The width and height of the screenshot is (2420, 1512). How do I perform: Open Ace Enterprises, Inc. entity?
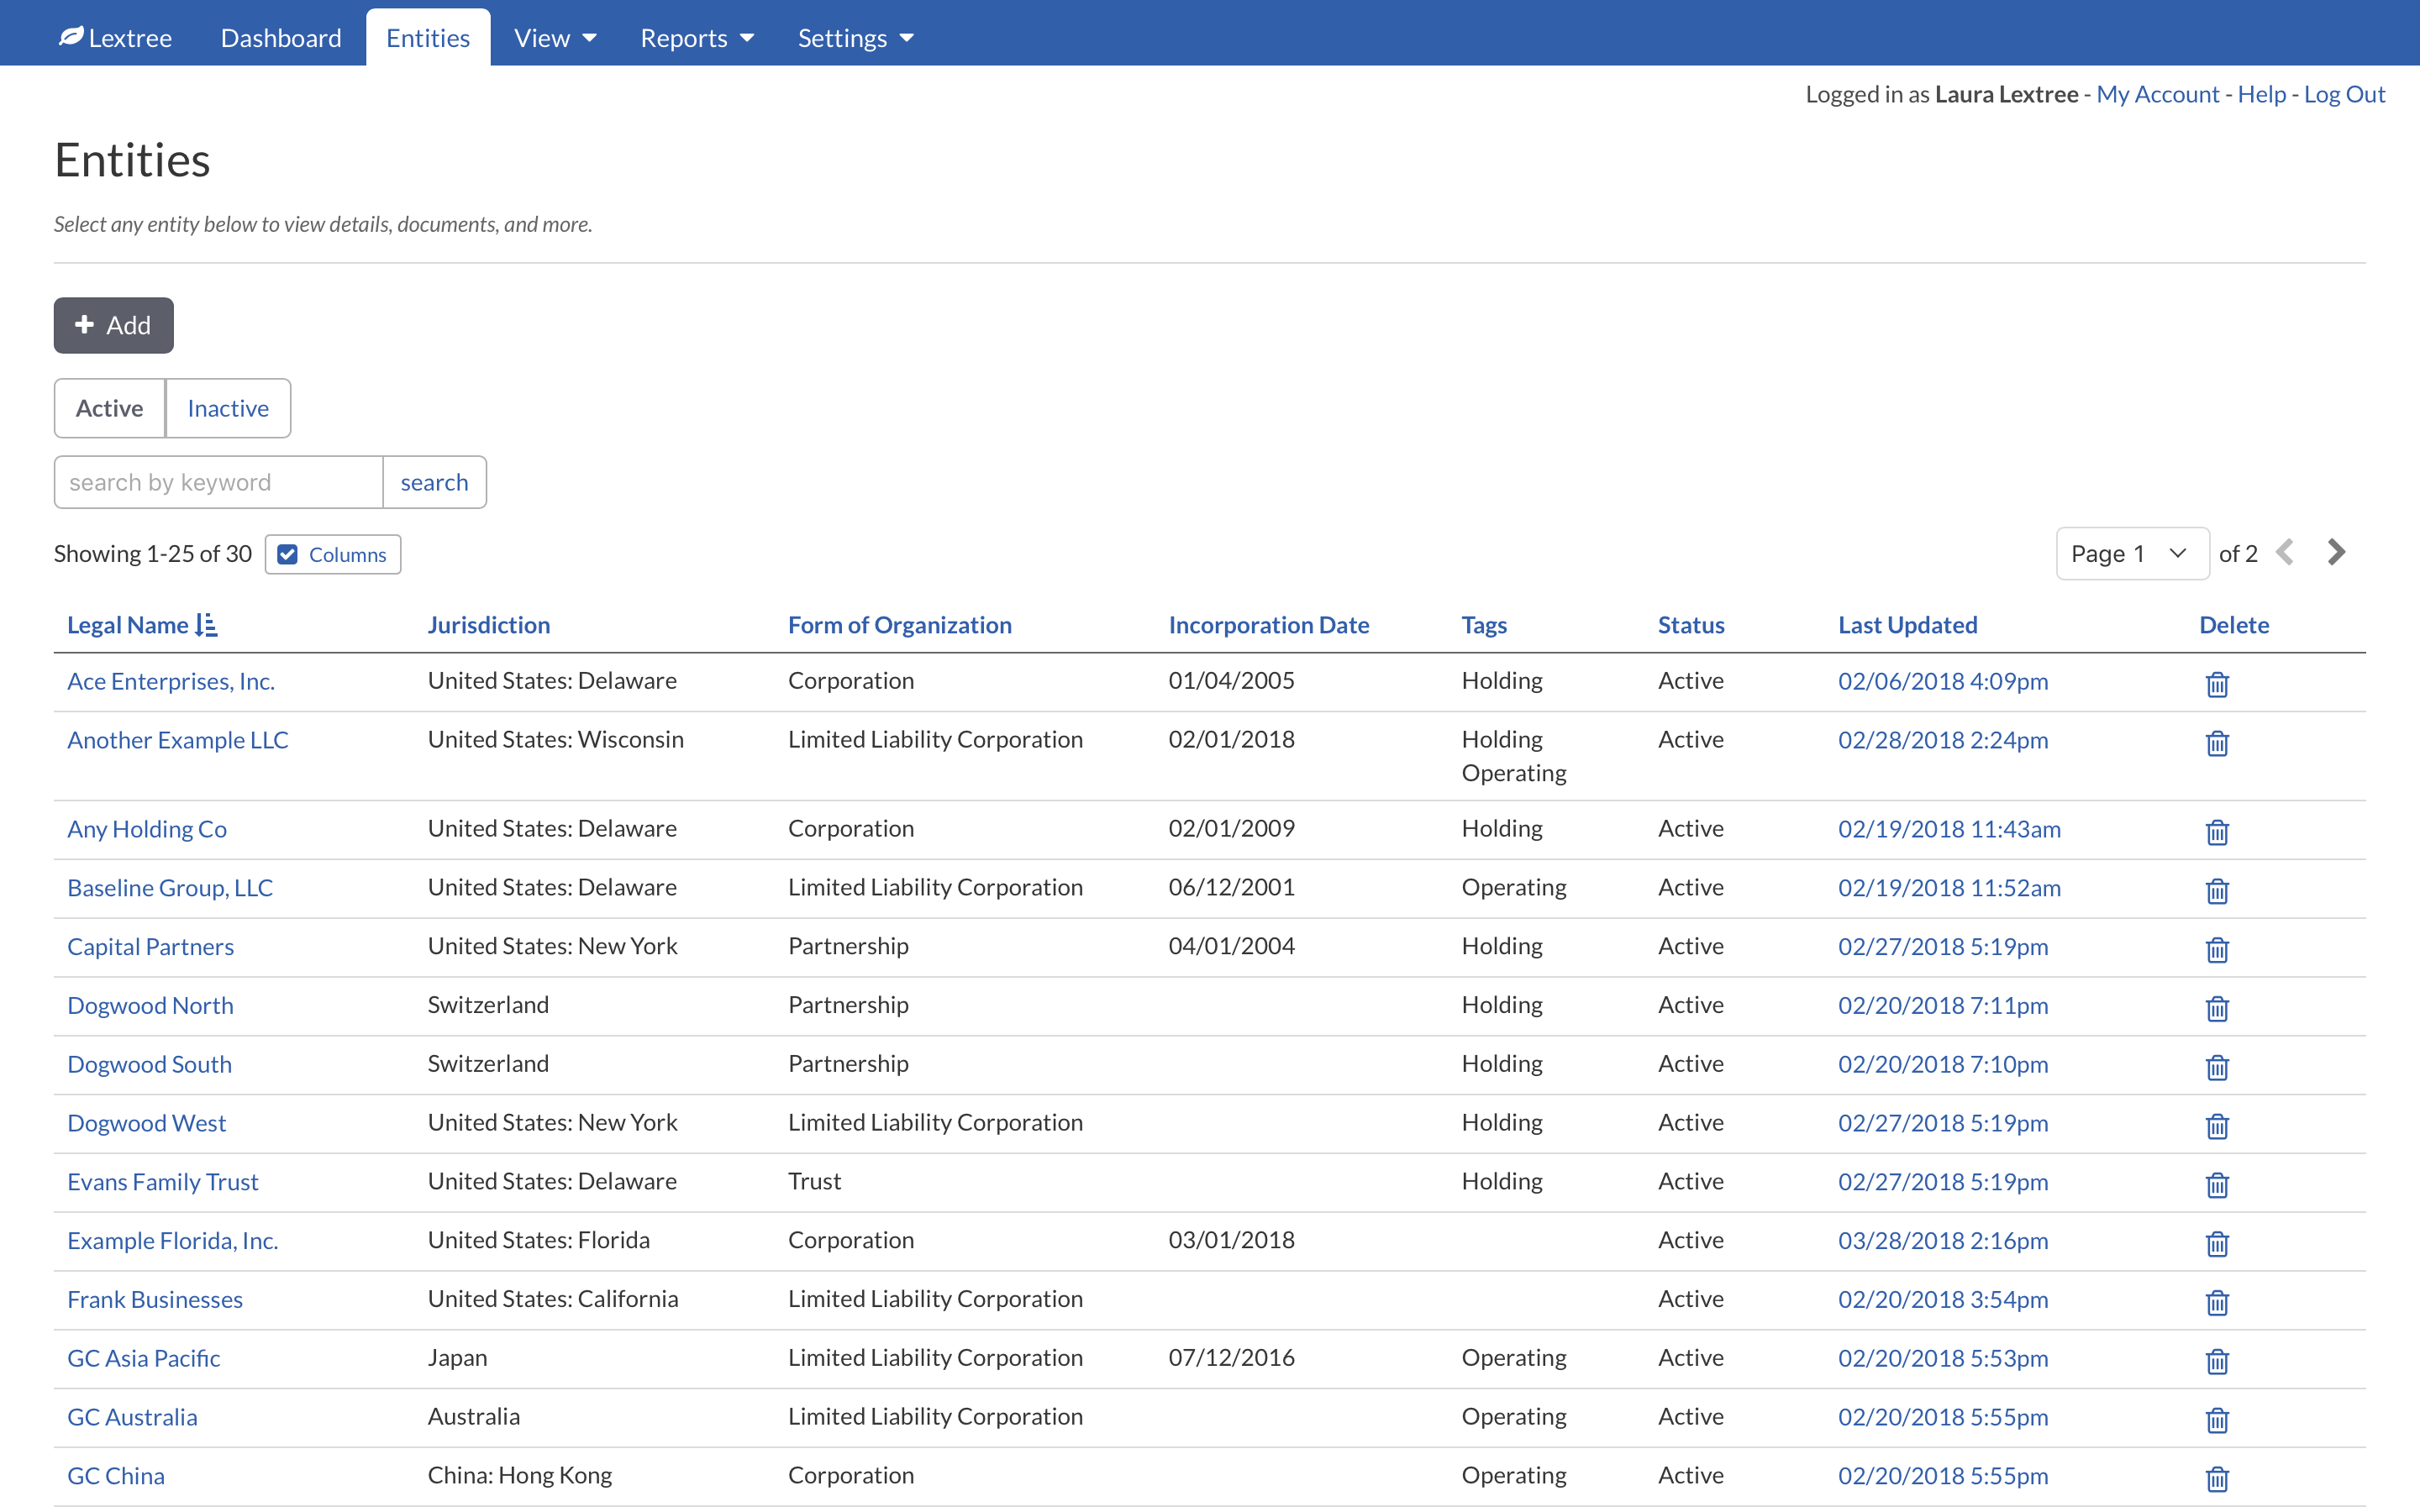tap(171, 681)
